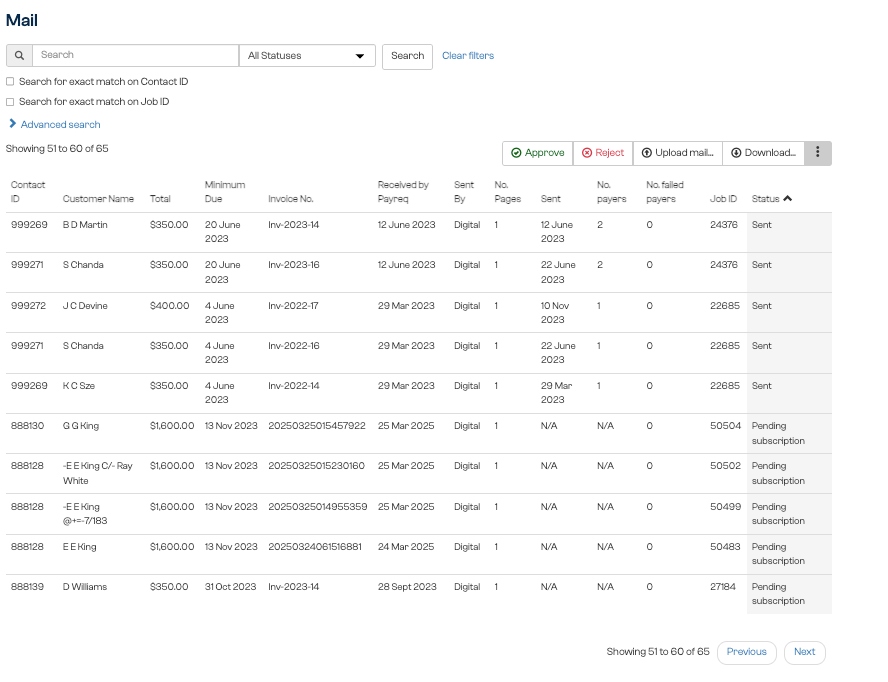Viewport: 888px width, 682px height.
Task: Sort by the No. Pages column header
Action: pyautogui.click(x=507, y=191)
